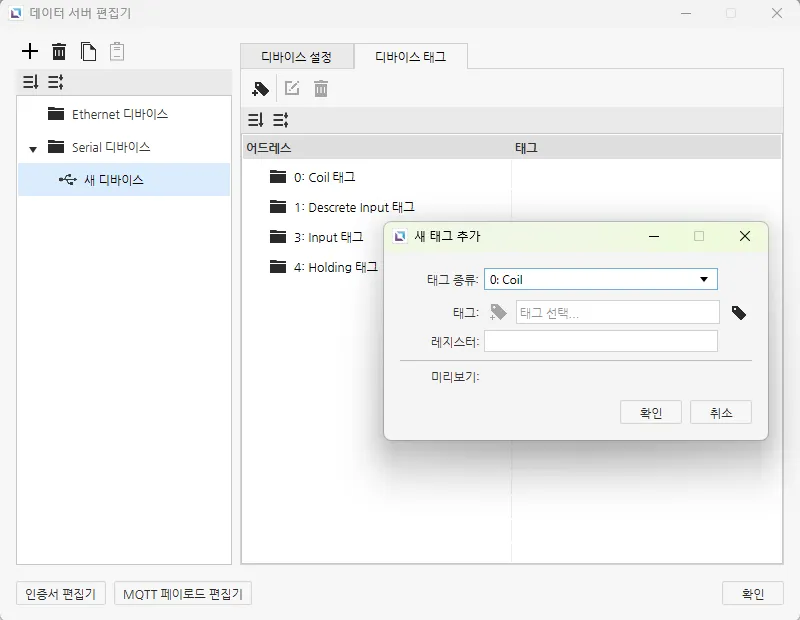This screenshot has width=800, height=620.
Task: Collapse the Serial 디바이스 tree node
Action: (33, 149)
